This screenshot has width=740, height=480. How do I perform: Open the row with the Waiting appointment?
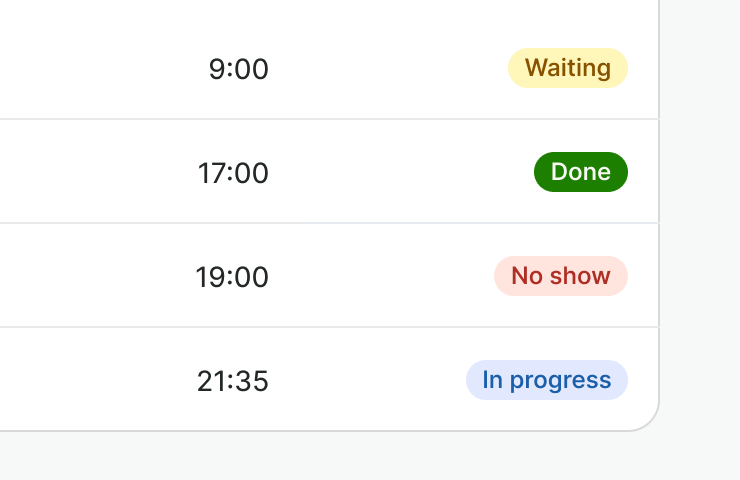329,68
